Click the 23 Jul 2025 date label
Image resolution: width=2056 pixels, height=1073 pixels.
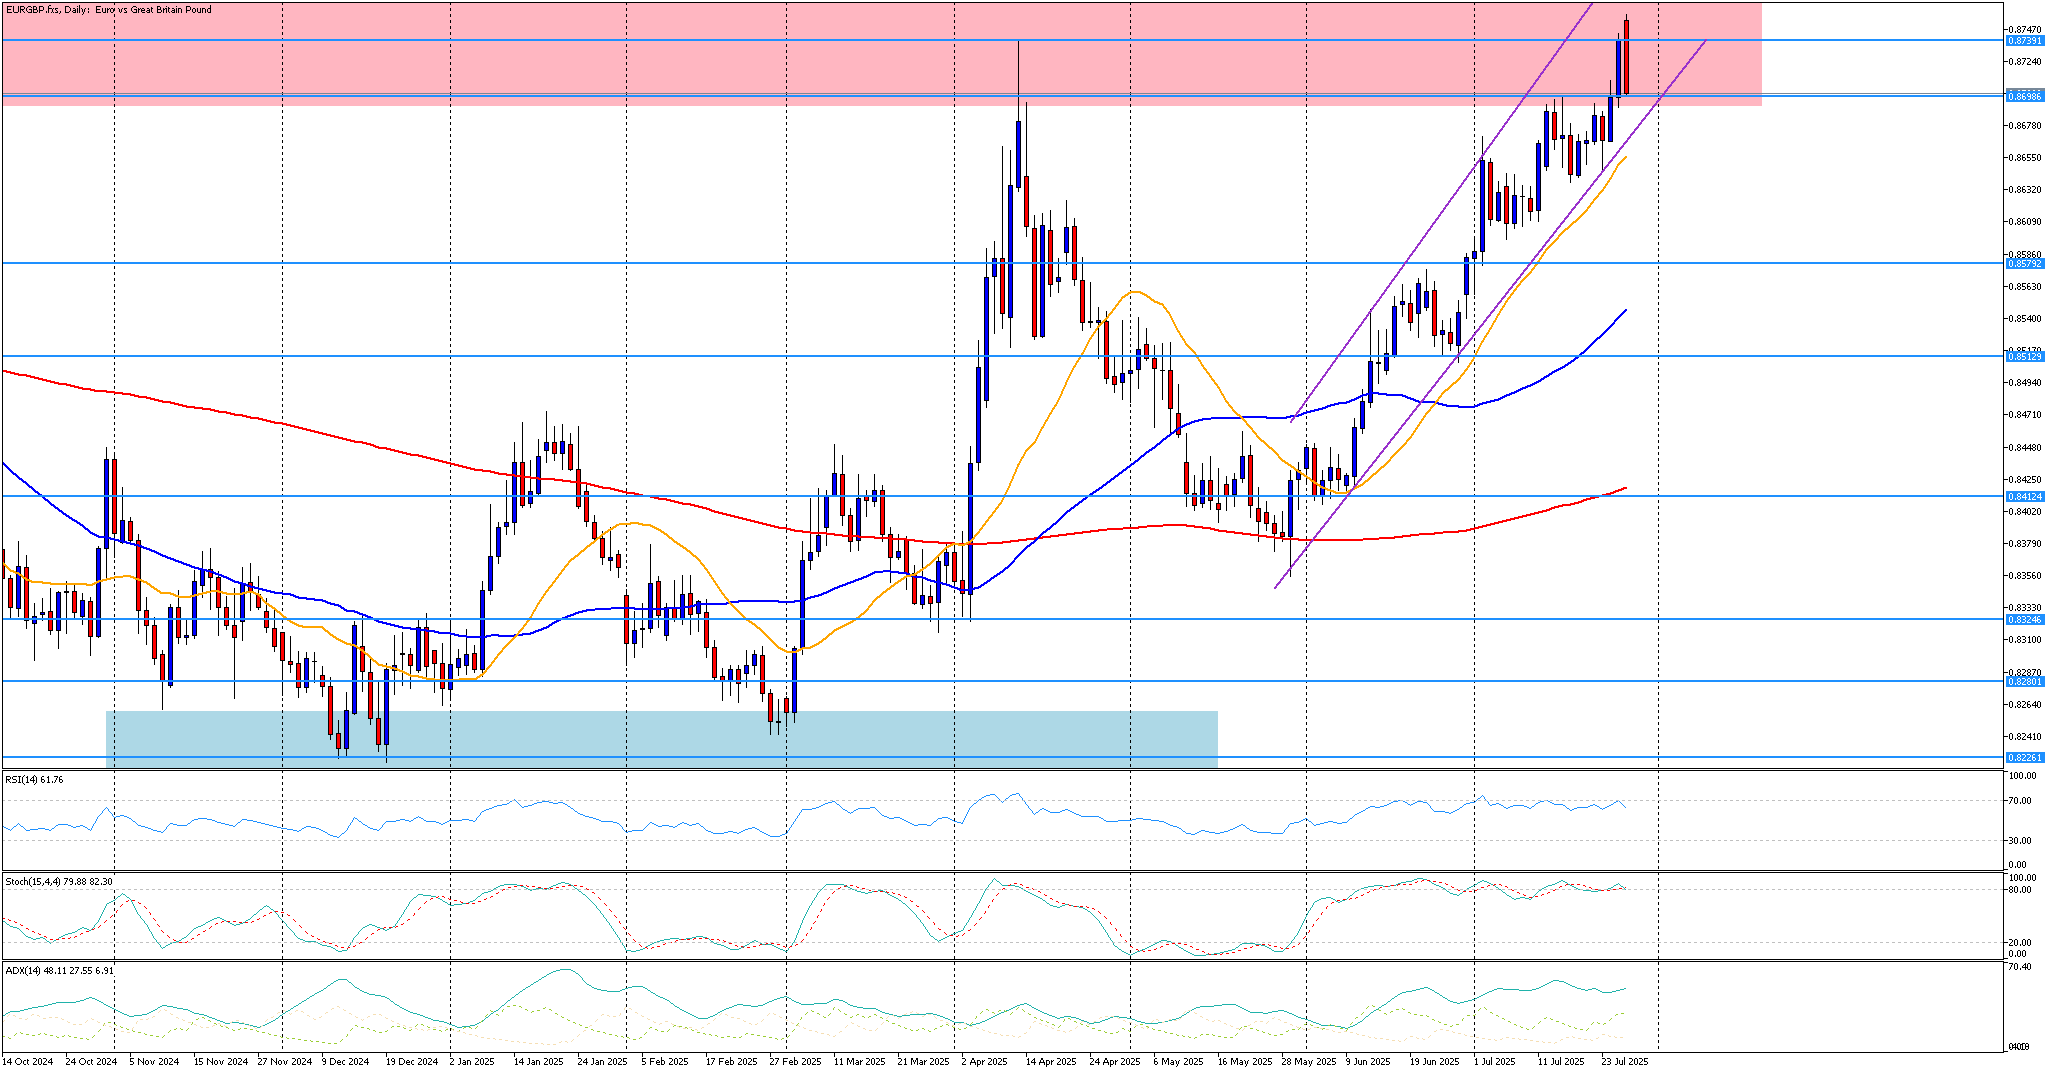[1624, 1061]
